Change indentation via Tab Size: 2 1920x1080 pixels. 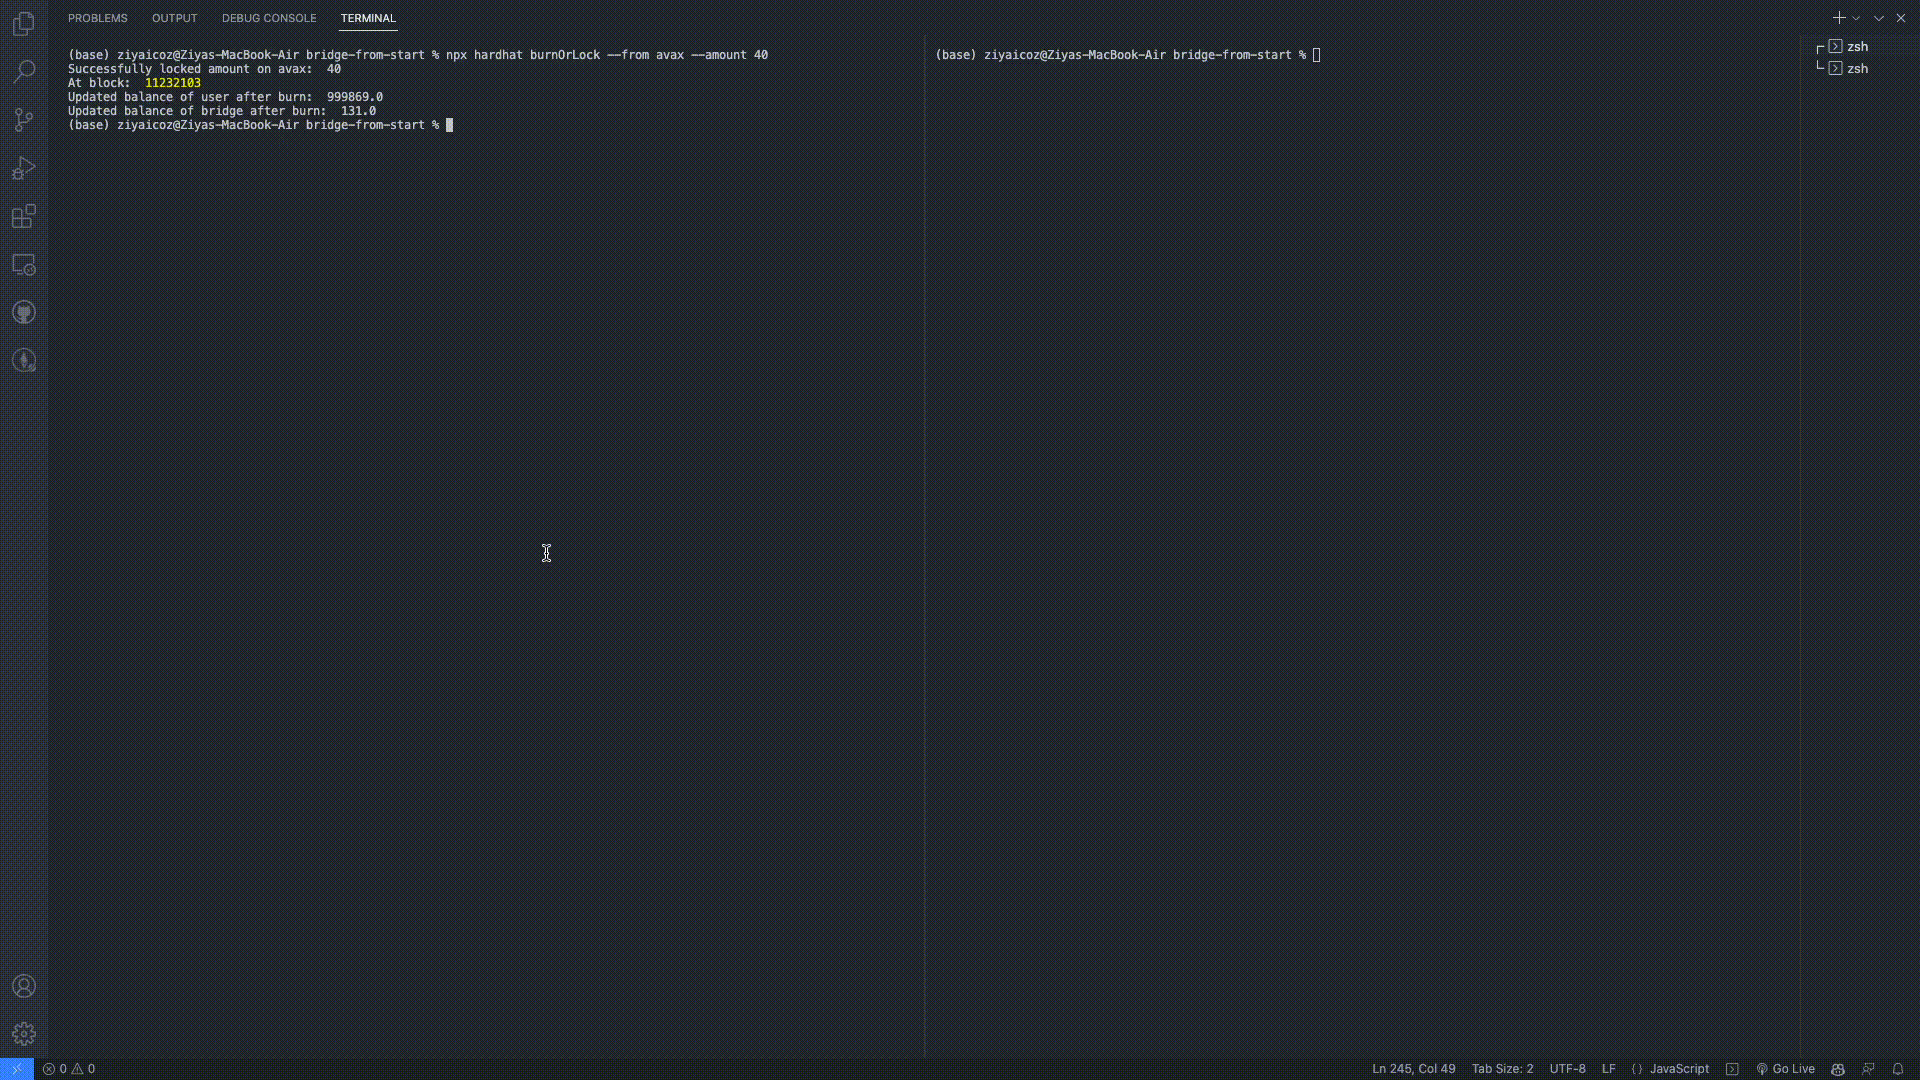tap(1502, 1069)
